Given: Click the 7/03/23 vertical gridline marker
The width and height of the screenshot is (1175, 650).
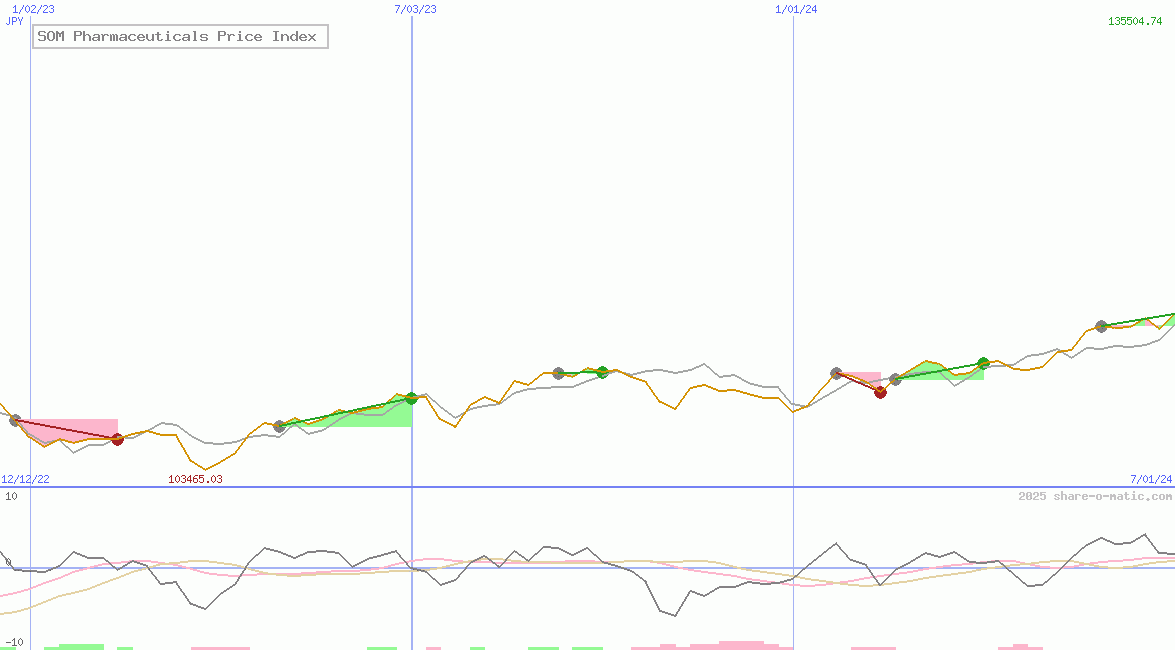Looking at the screenshot, I should (x=412, y=9).
